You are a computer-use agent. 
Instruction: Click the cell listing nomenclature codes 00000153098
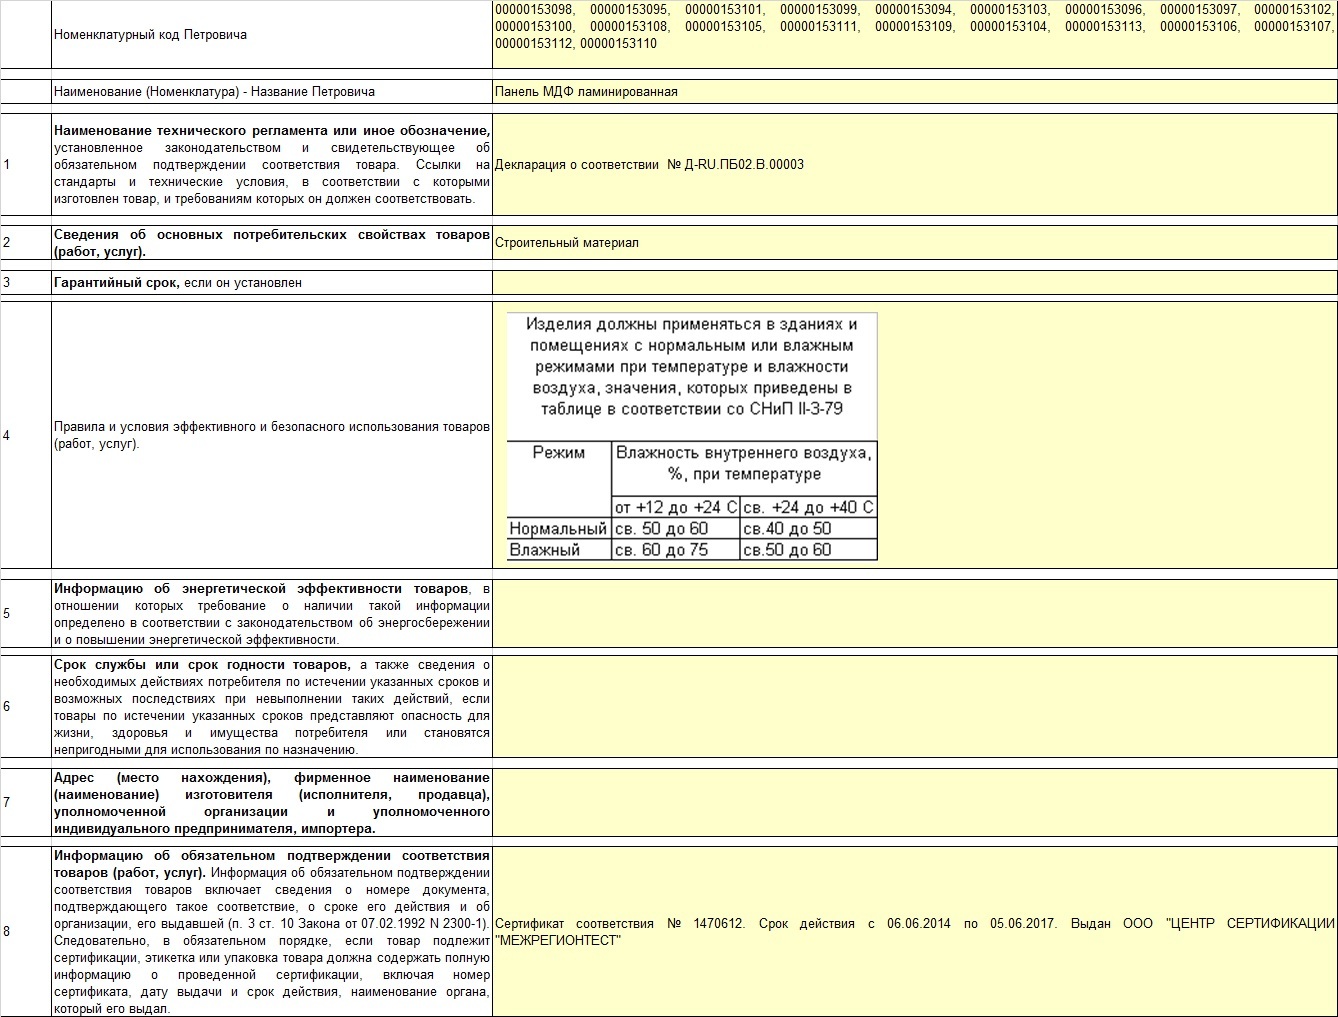pos(914,34)
